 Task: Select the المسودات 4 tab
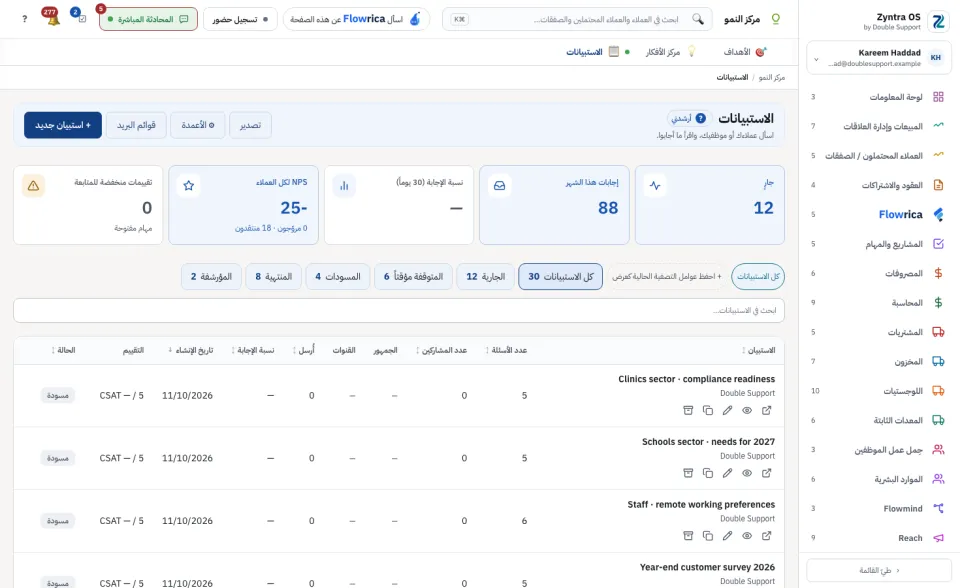click(x=338, y=277)
